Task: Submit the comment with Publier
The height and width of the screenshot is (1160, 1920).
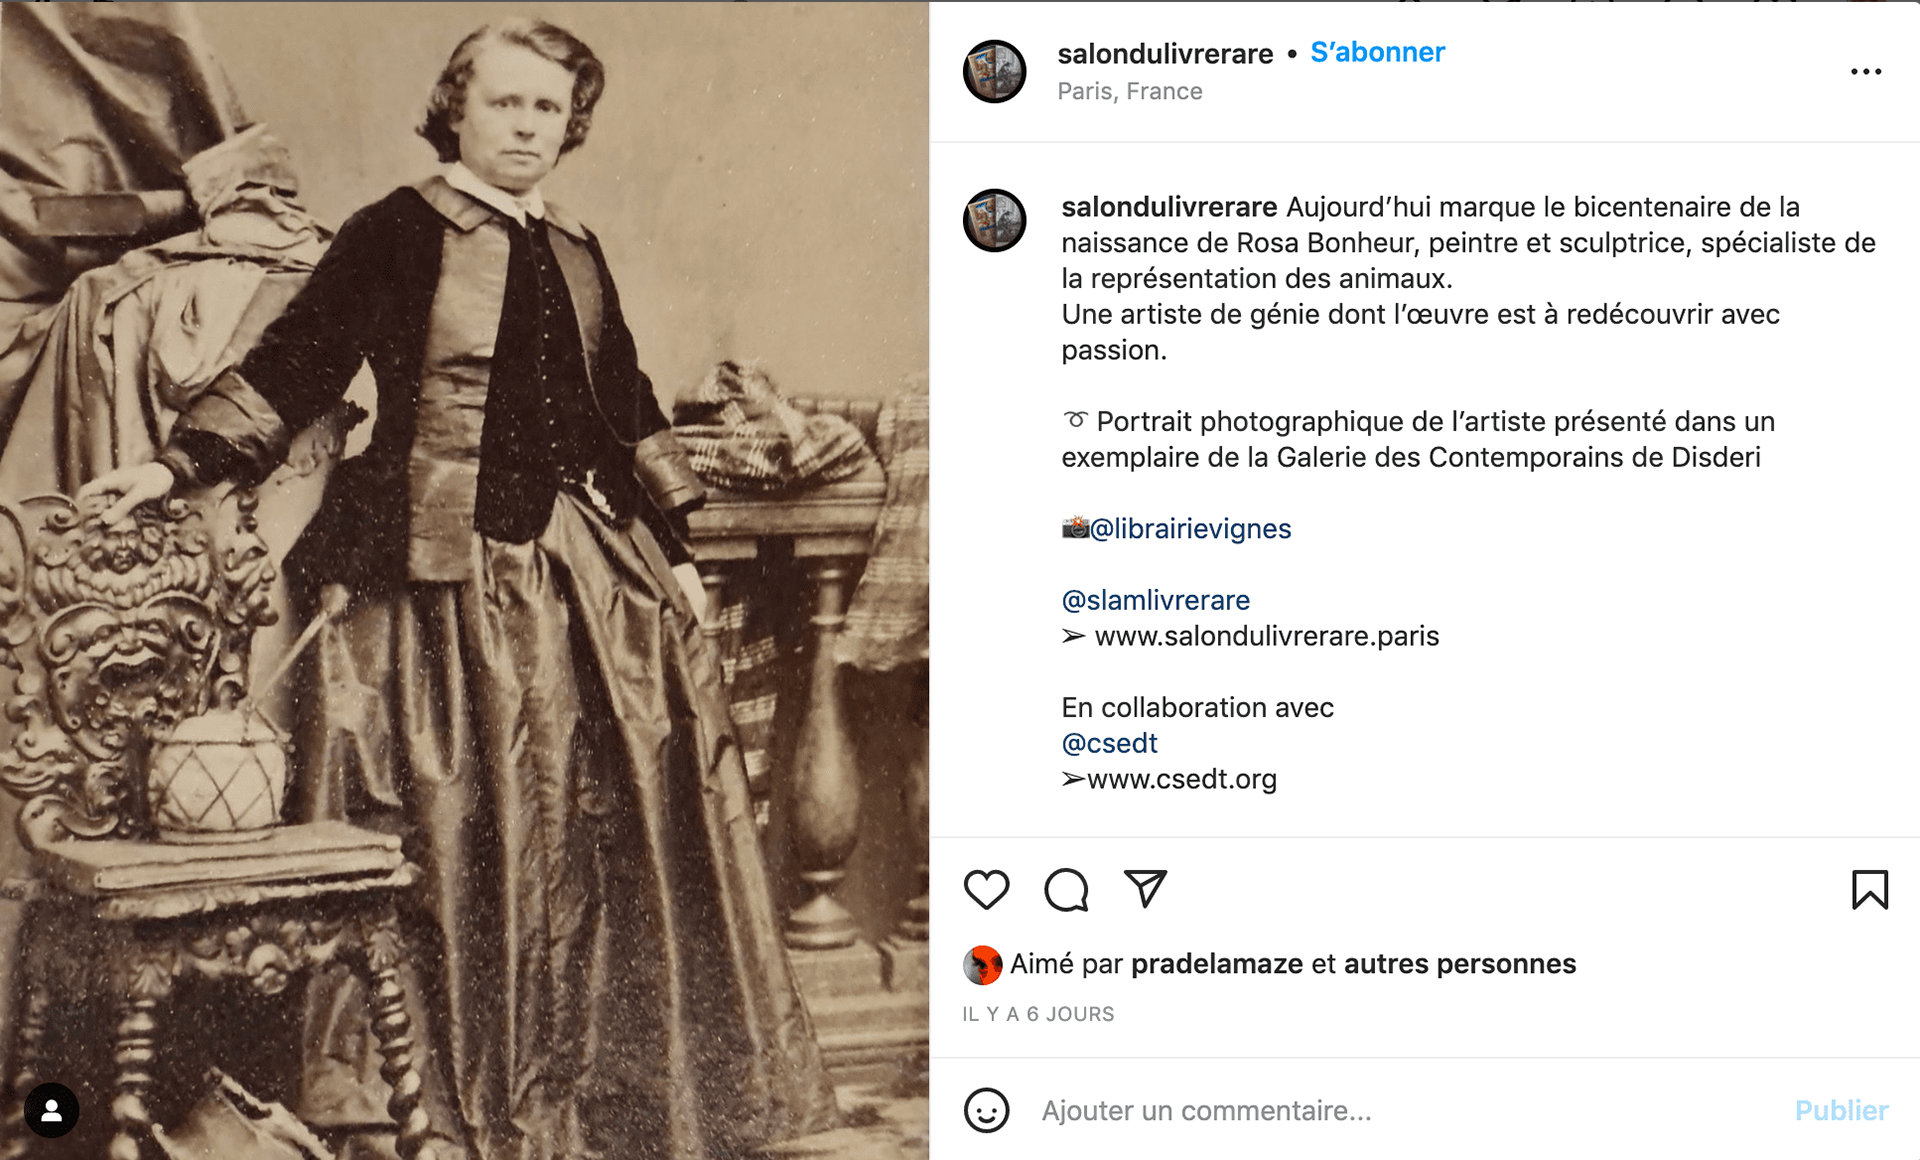Action: point(1841,1110)
